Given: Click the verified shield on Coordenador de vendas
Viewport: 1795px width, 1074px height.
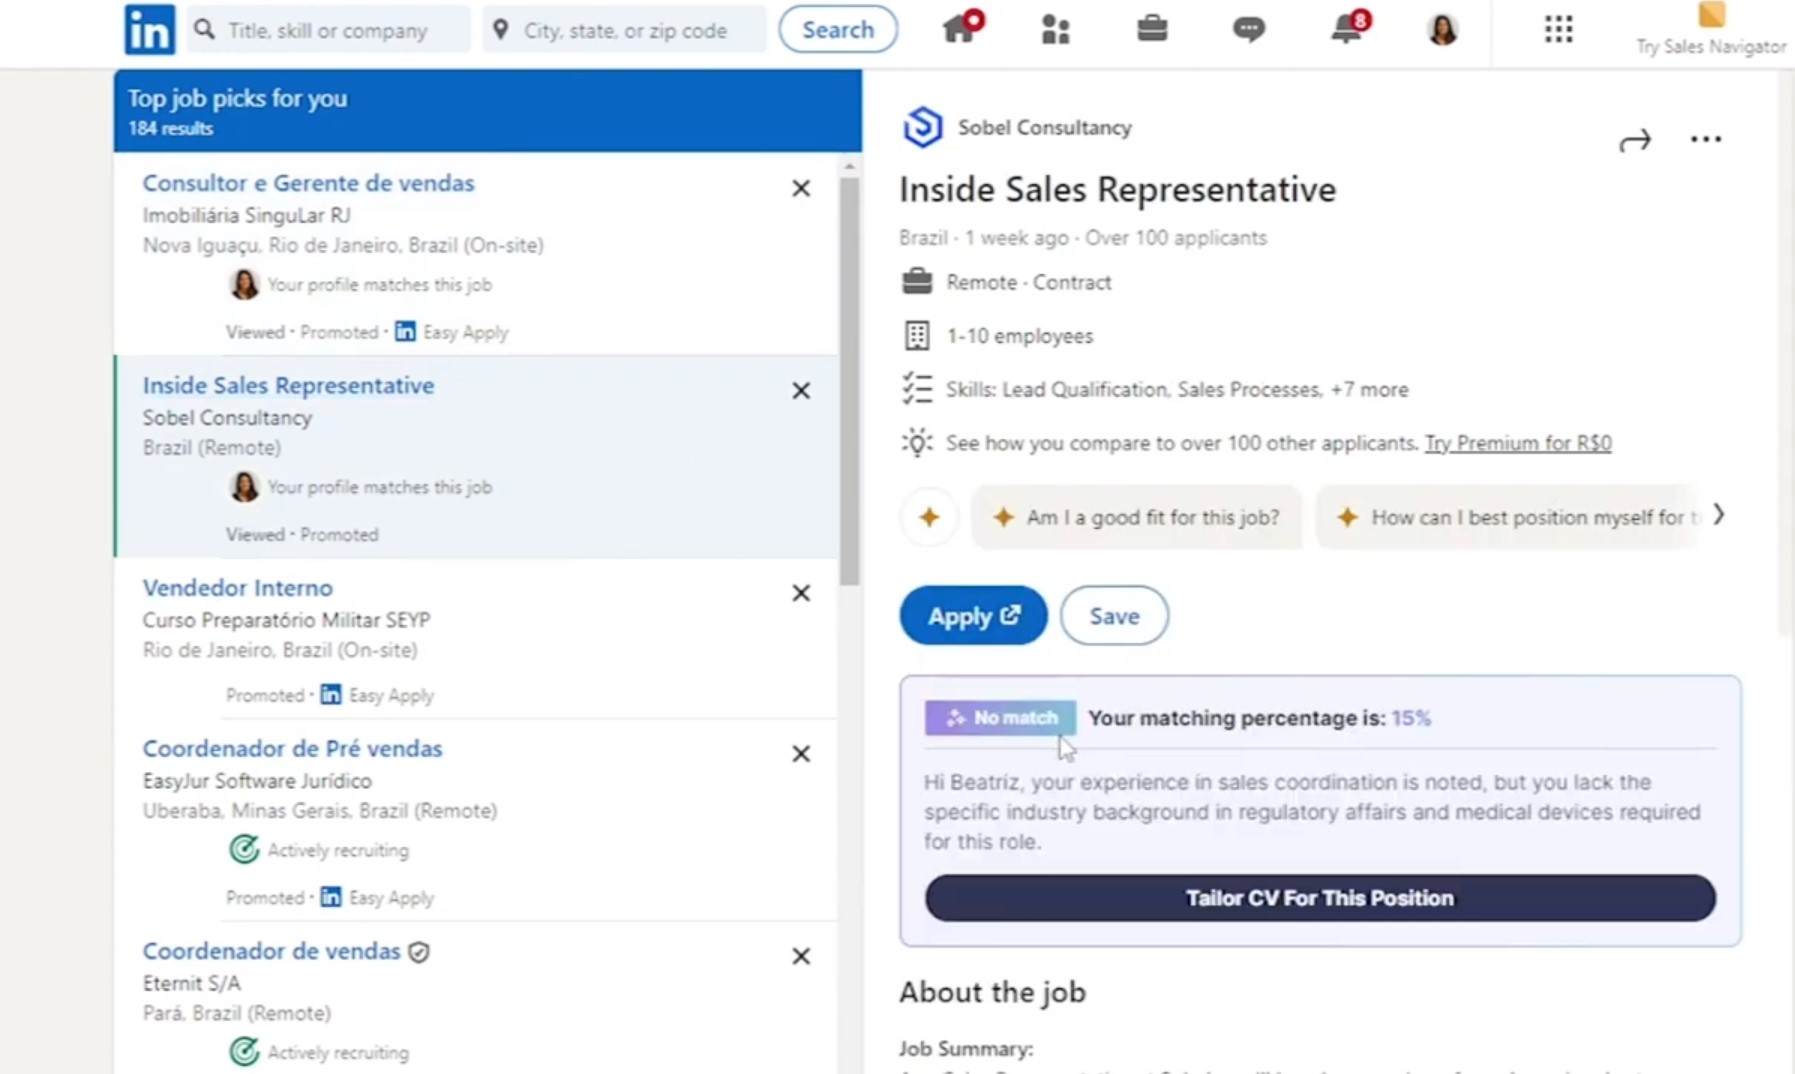Looking at the screenshot, I should (419, 952).
